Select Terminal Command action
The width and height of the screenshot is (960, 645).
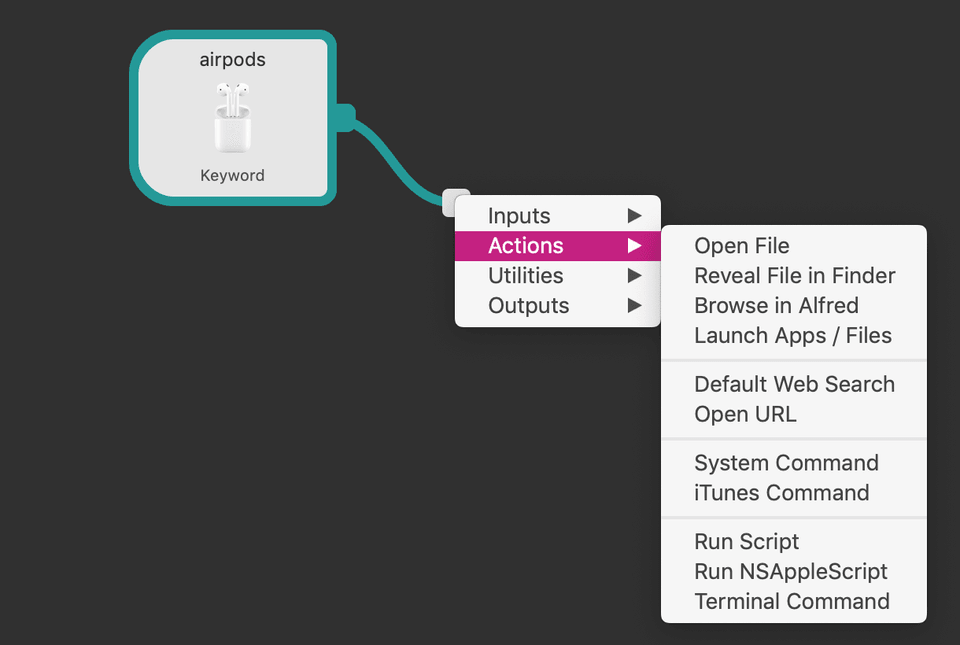pyautogui.click(x=791, y=602)
